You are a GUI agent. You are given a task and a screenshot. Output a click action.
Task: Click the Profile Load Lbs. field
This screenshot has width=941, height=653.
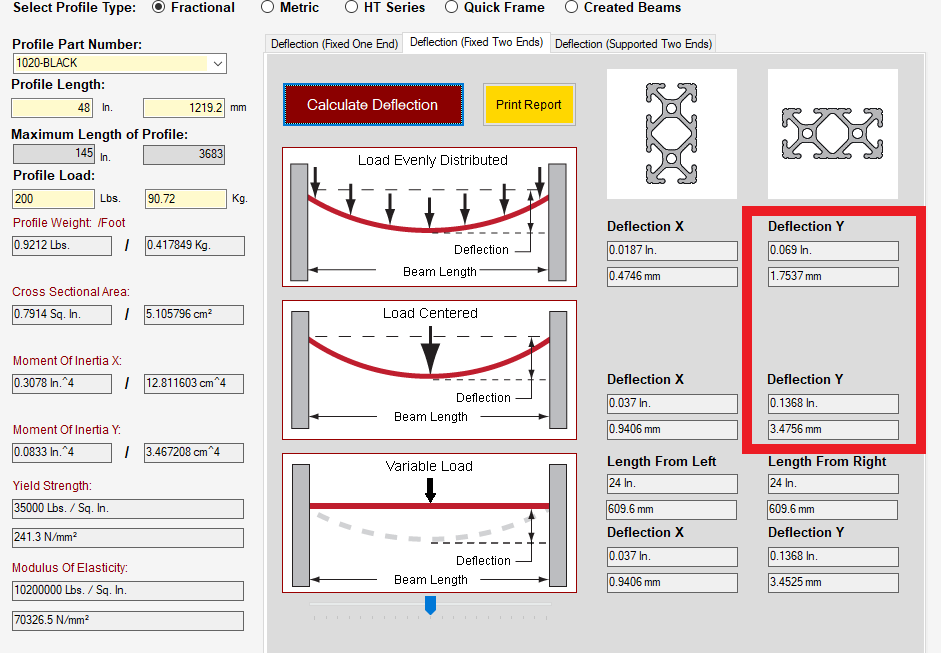[x=53, y=198]
